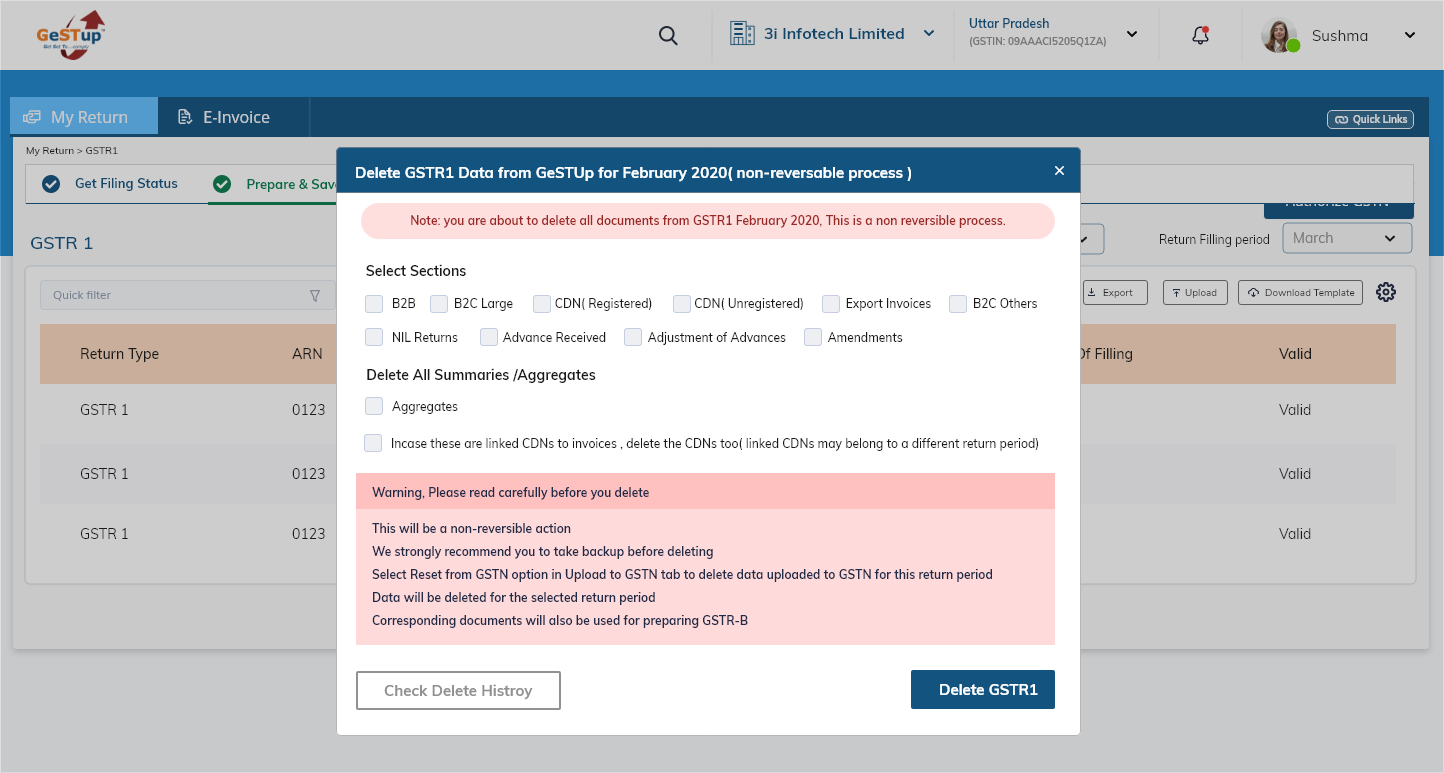Viewport: 1444px width, 773px height.
Task: Close the Delete GSTR1 dialog with X
Action: [1059, 171]
